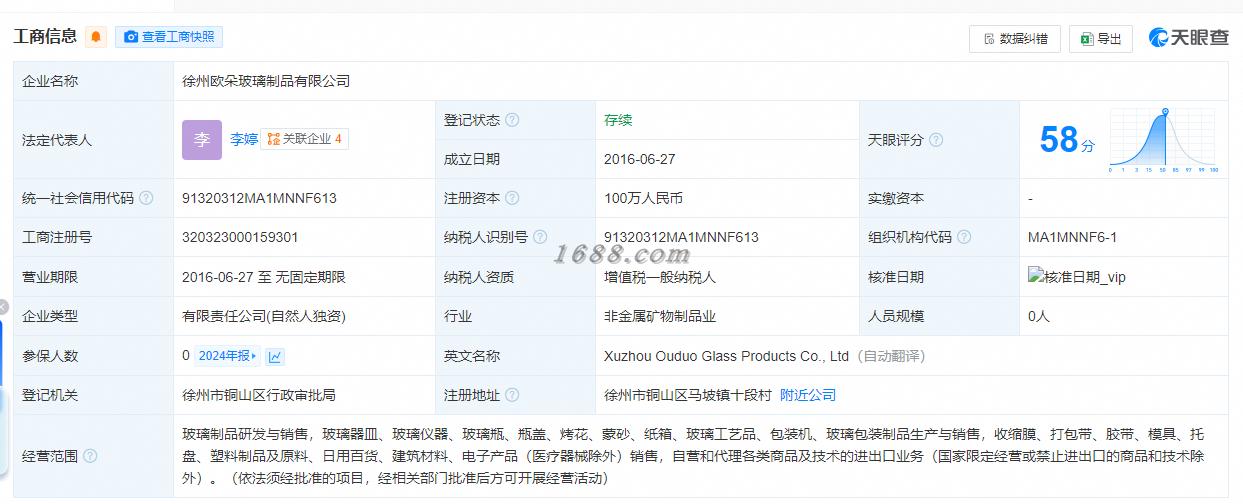
Task: Open legal representative 李婷 link
Action: click(x=243, y=139)
